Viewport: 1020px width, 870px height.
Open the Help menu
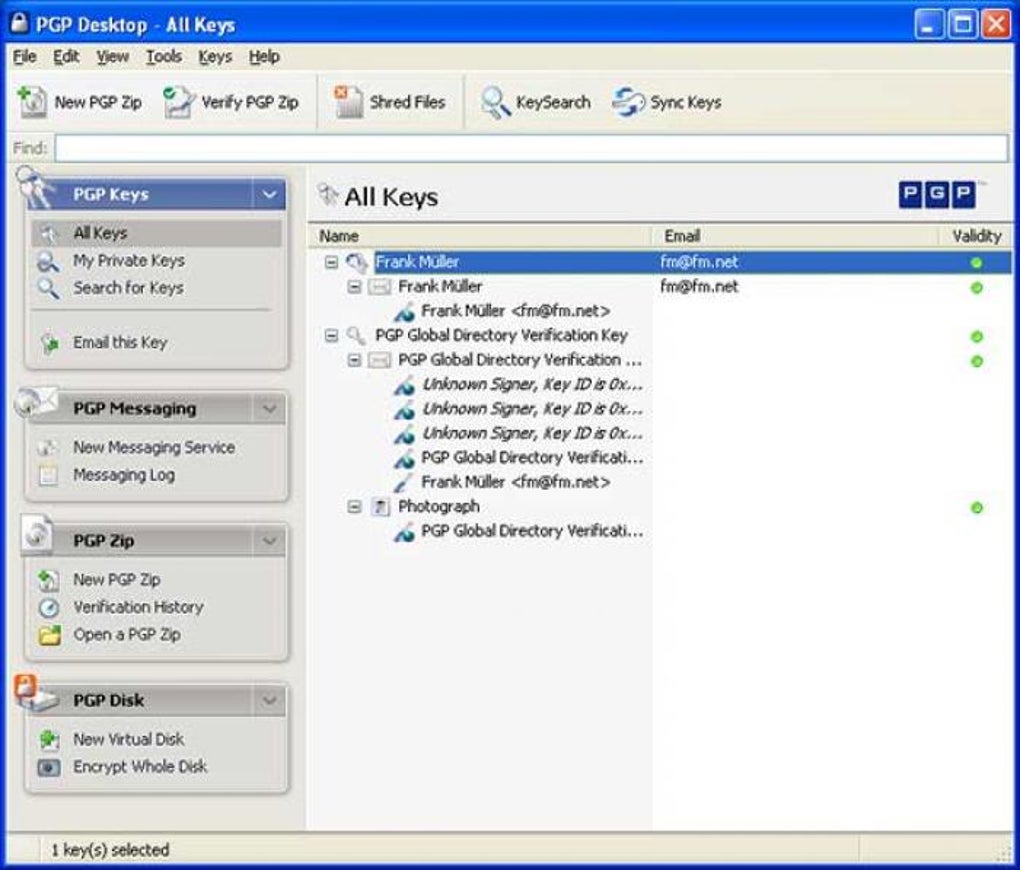(264, 57)
